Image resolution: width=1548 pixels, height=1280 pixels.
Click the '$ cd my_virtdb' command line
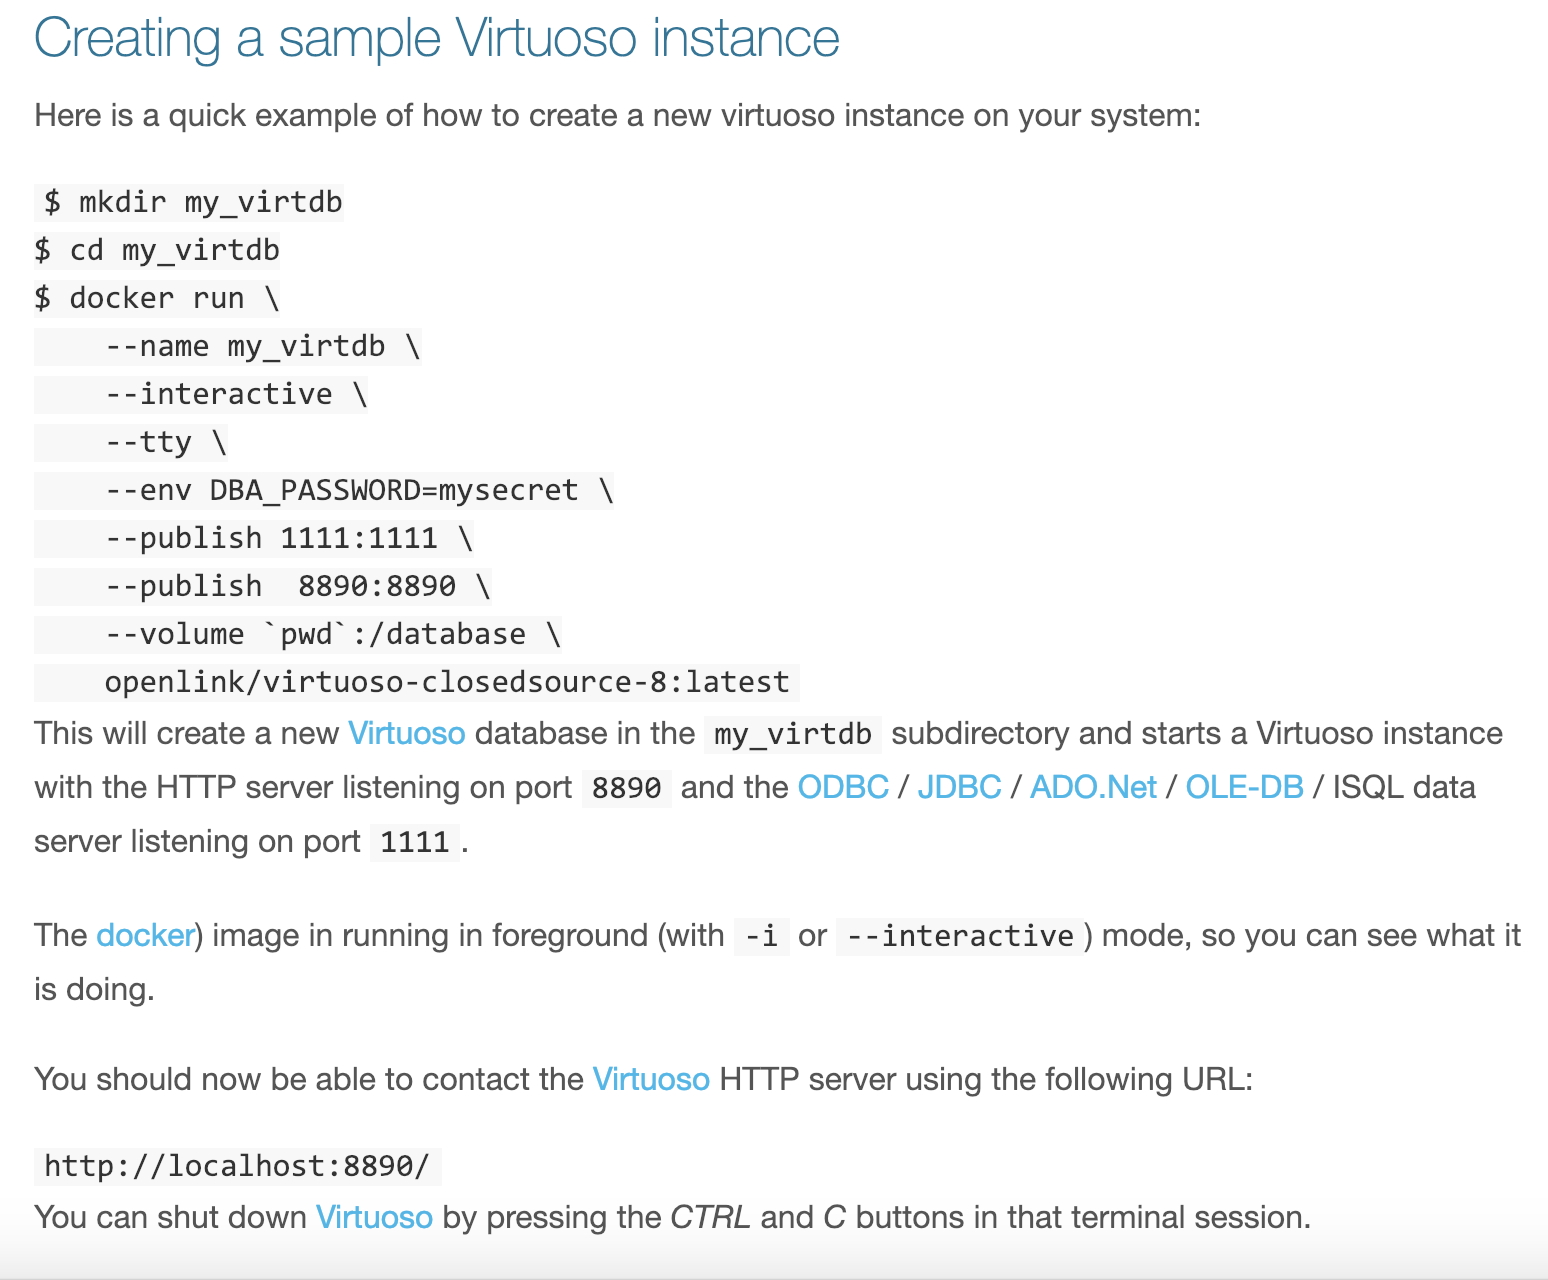[x=157, y=250]
